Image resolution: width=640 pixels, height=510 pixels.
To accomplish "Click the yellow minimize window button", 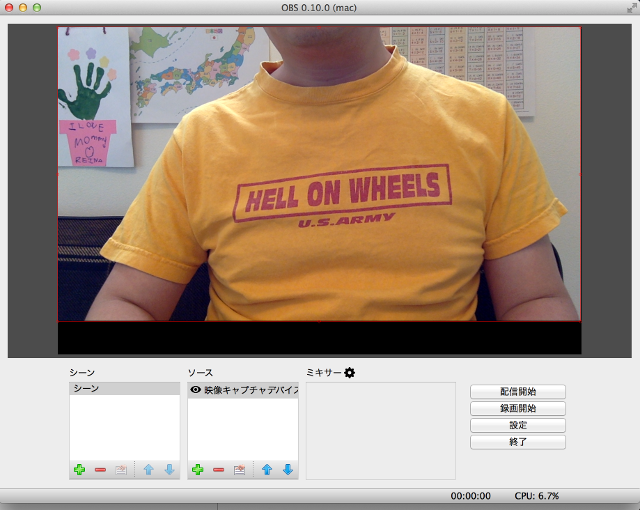I will click(23, 8).
